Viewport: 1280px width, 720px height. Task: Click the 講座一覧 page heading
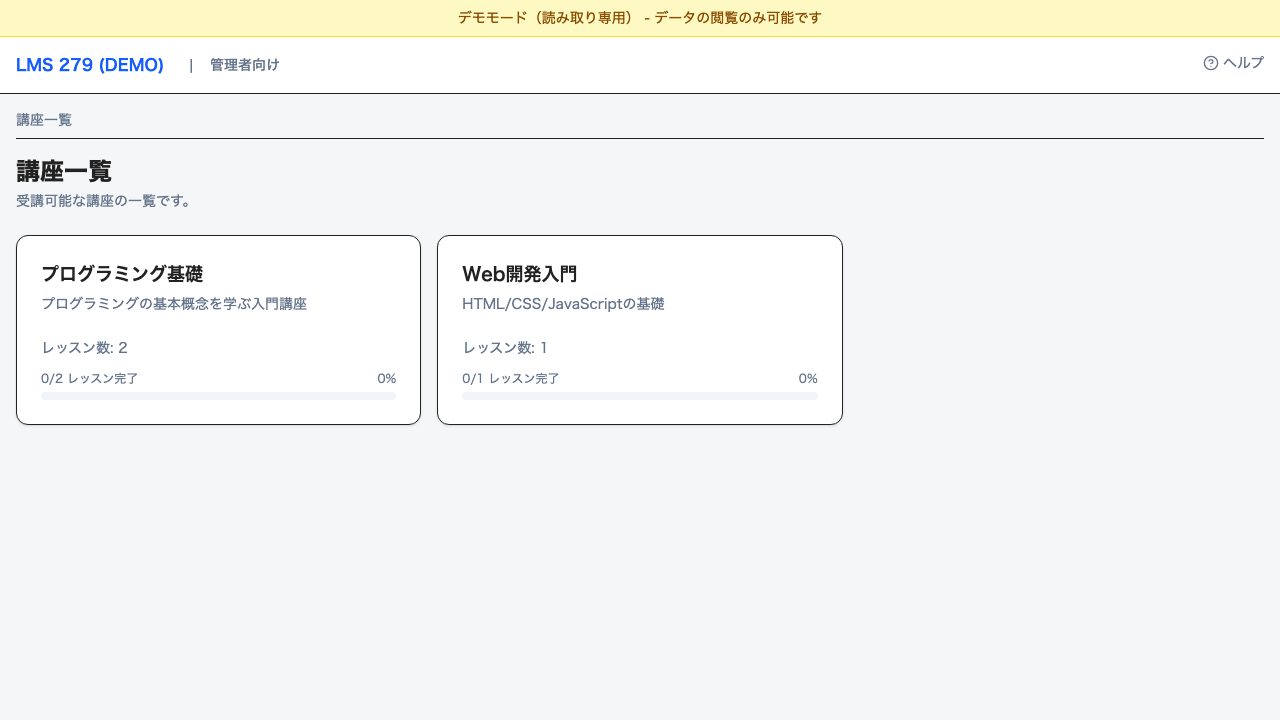click(x=63, y=170)
